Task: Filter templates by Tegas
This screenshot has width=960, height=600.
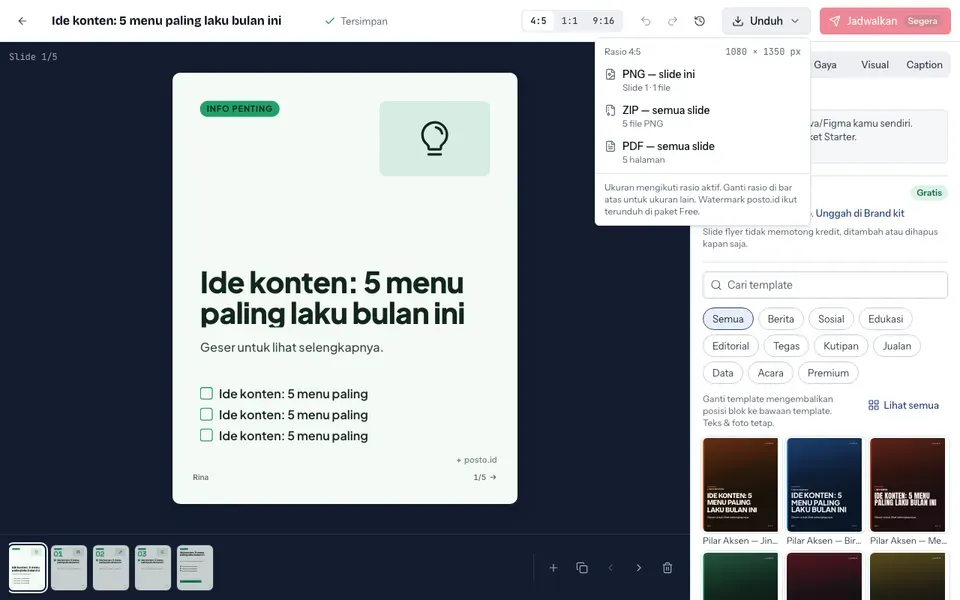Action: (786, 346)
